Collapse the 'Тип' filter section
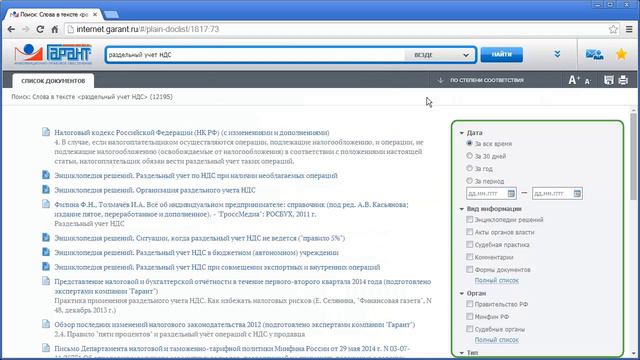Viewport: 640px width, 360px height. pos(461,353)
